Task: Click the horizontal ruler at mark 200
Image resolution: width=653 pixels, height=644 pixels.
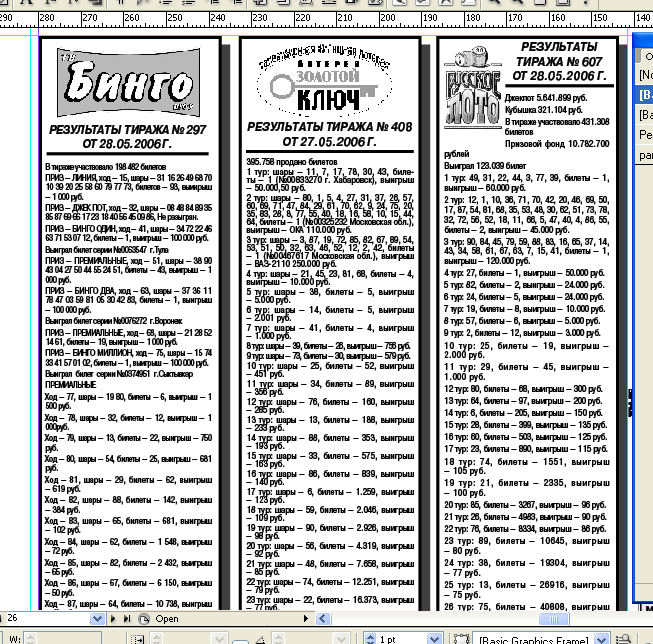Action: [x=387, y=19]
